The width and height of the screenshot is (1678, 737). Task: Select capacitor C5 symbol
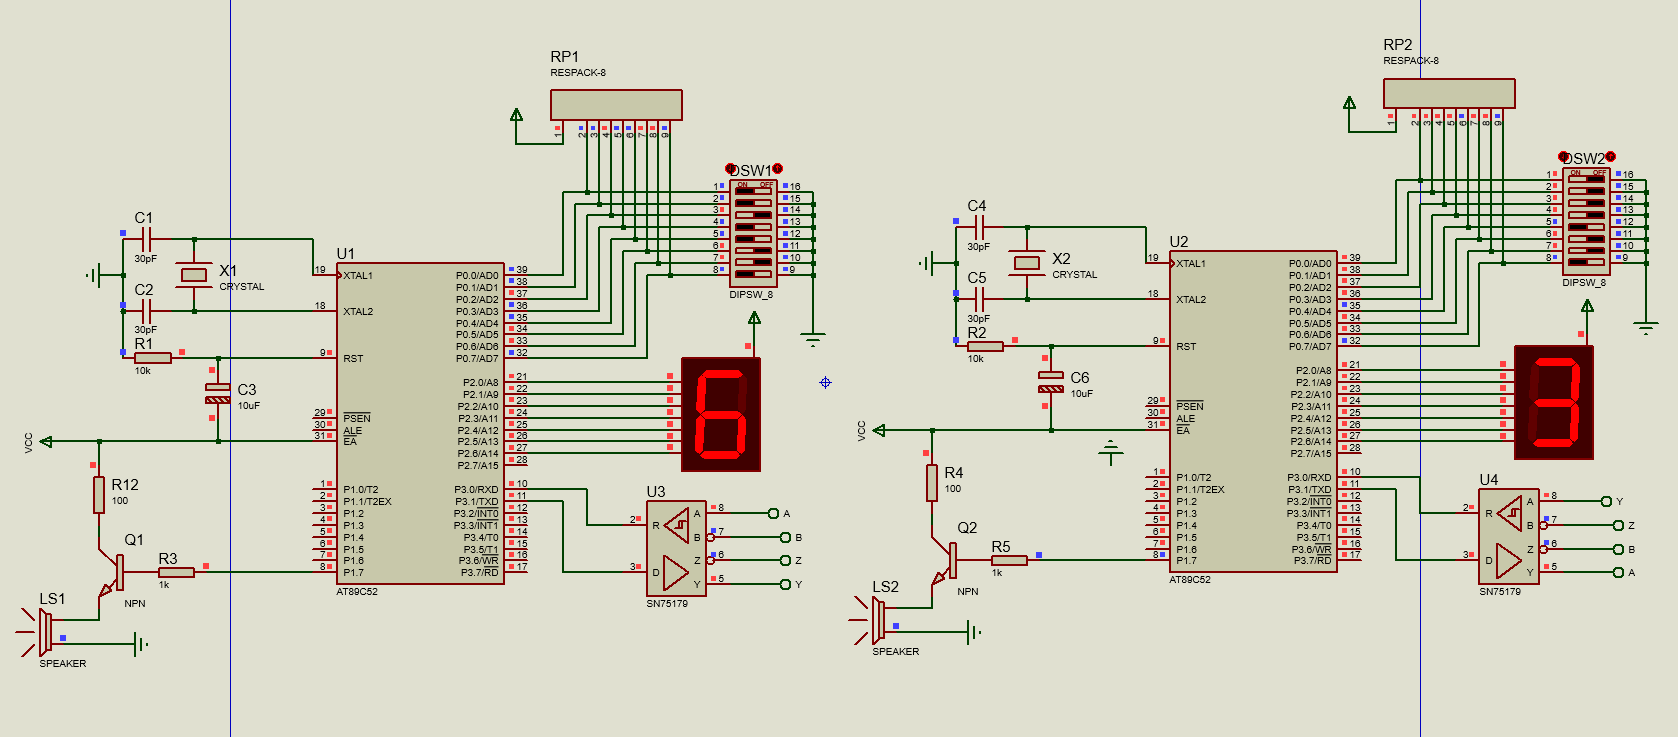pyautogui.click(x=979, y=299)
